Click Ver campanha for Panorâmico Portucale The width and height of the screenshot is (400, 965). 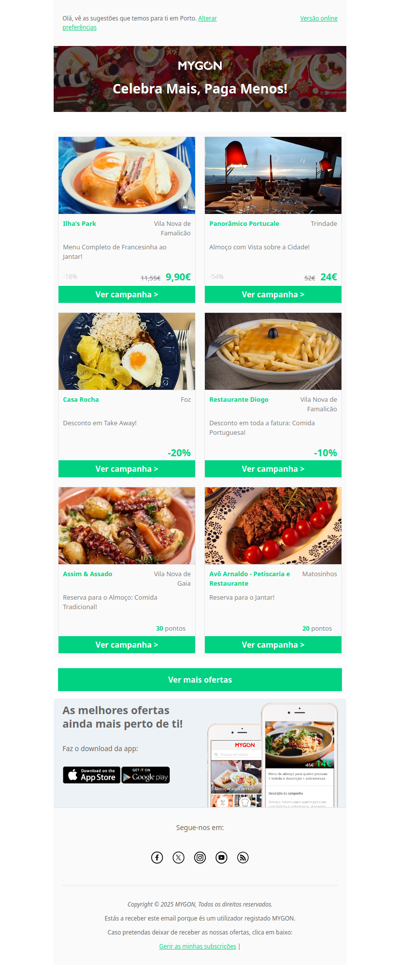point(273,294)
